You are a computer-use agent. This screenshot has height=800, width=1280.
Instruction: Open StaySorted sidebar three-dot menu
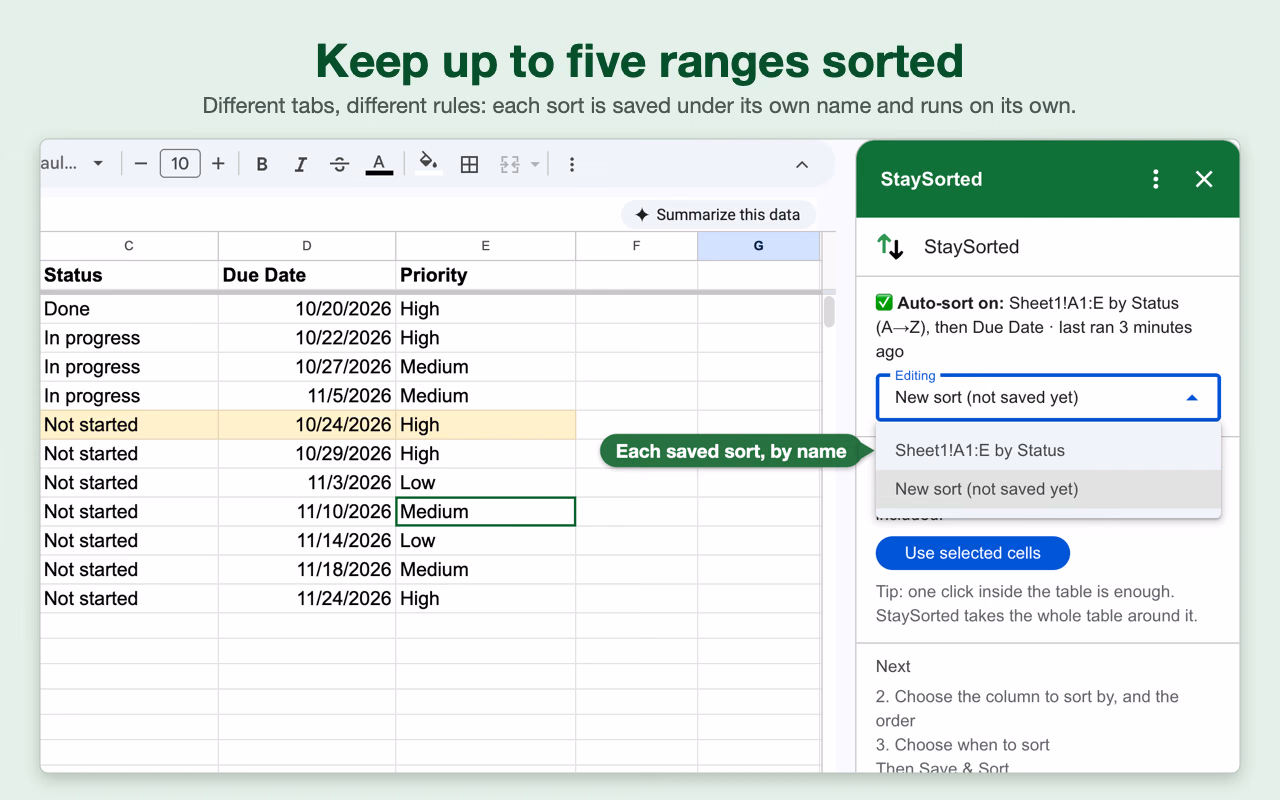point(1156,179)
